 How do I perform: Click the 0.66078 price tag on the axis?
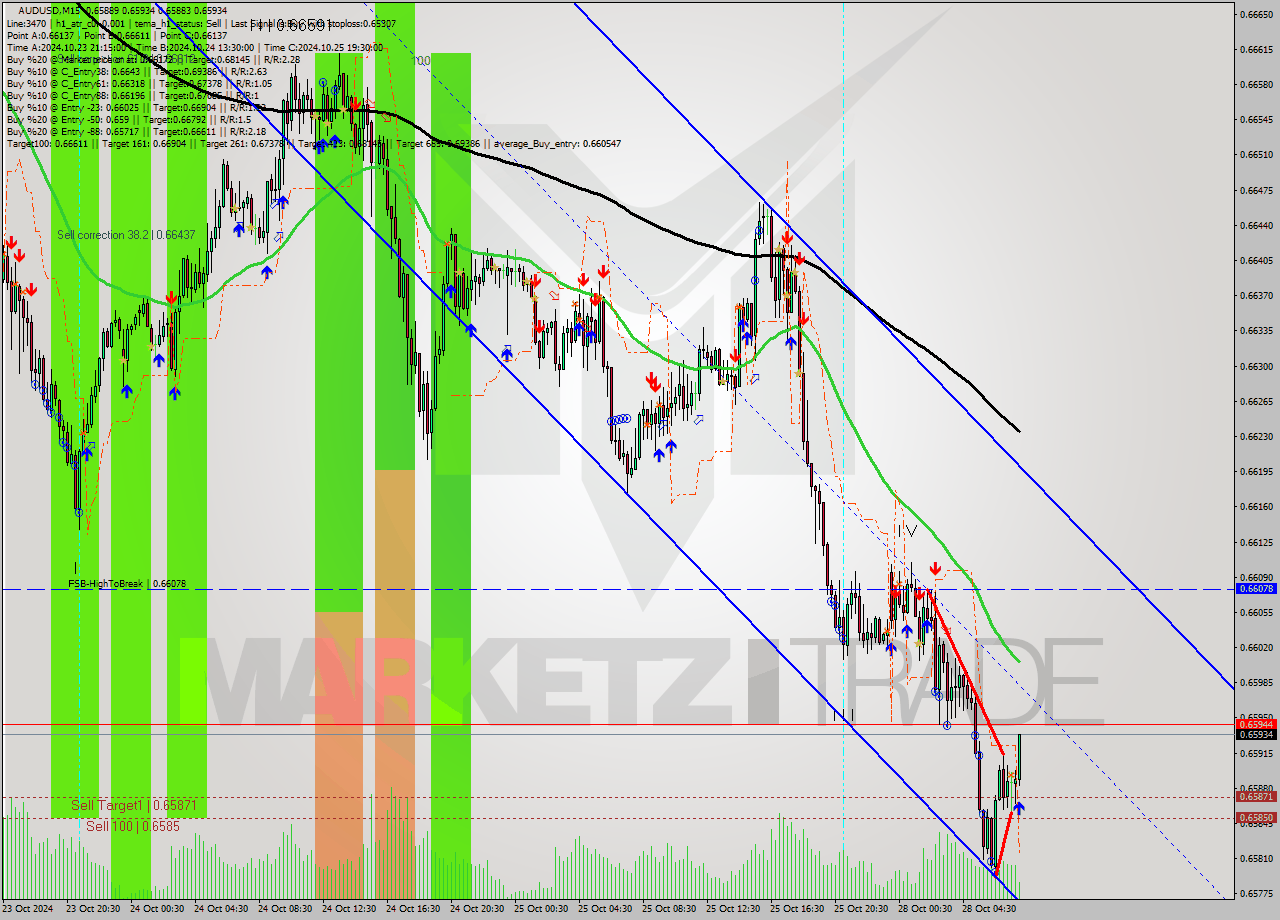pos(1258,589)
